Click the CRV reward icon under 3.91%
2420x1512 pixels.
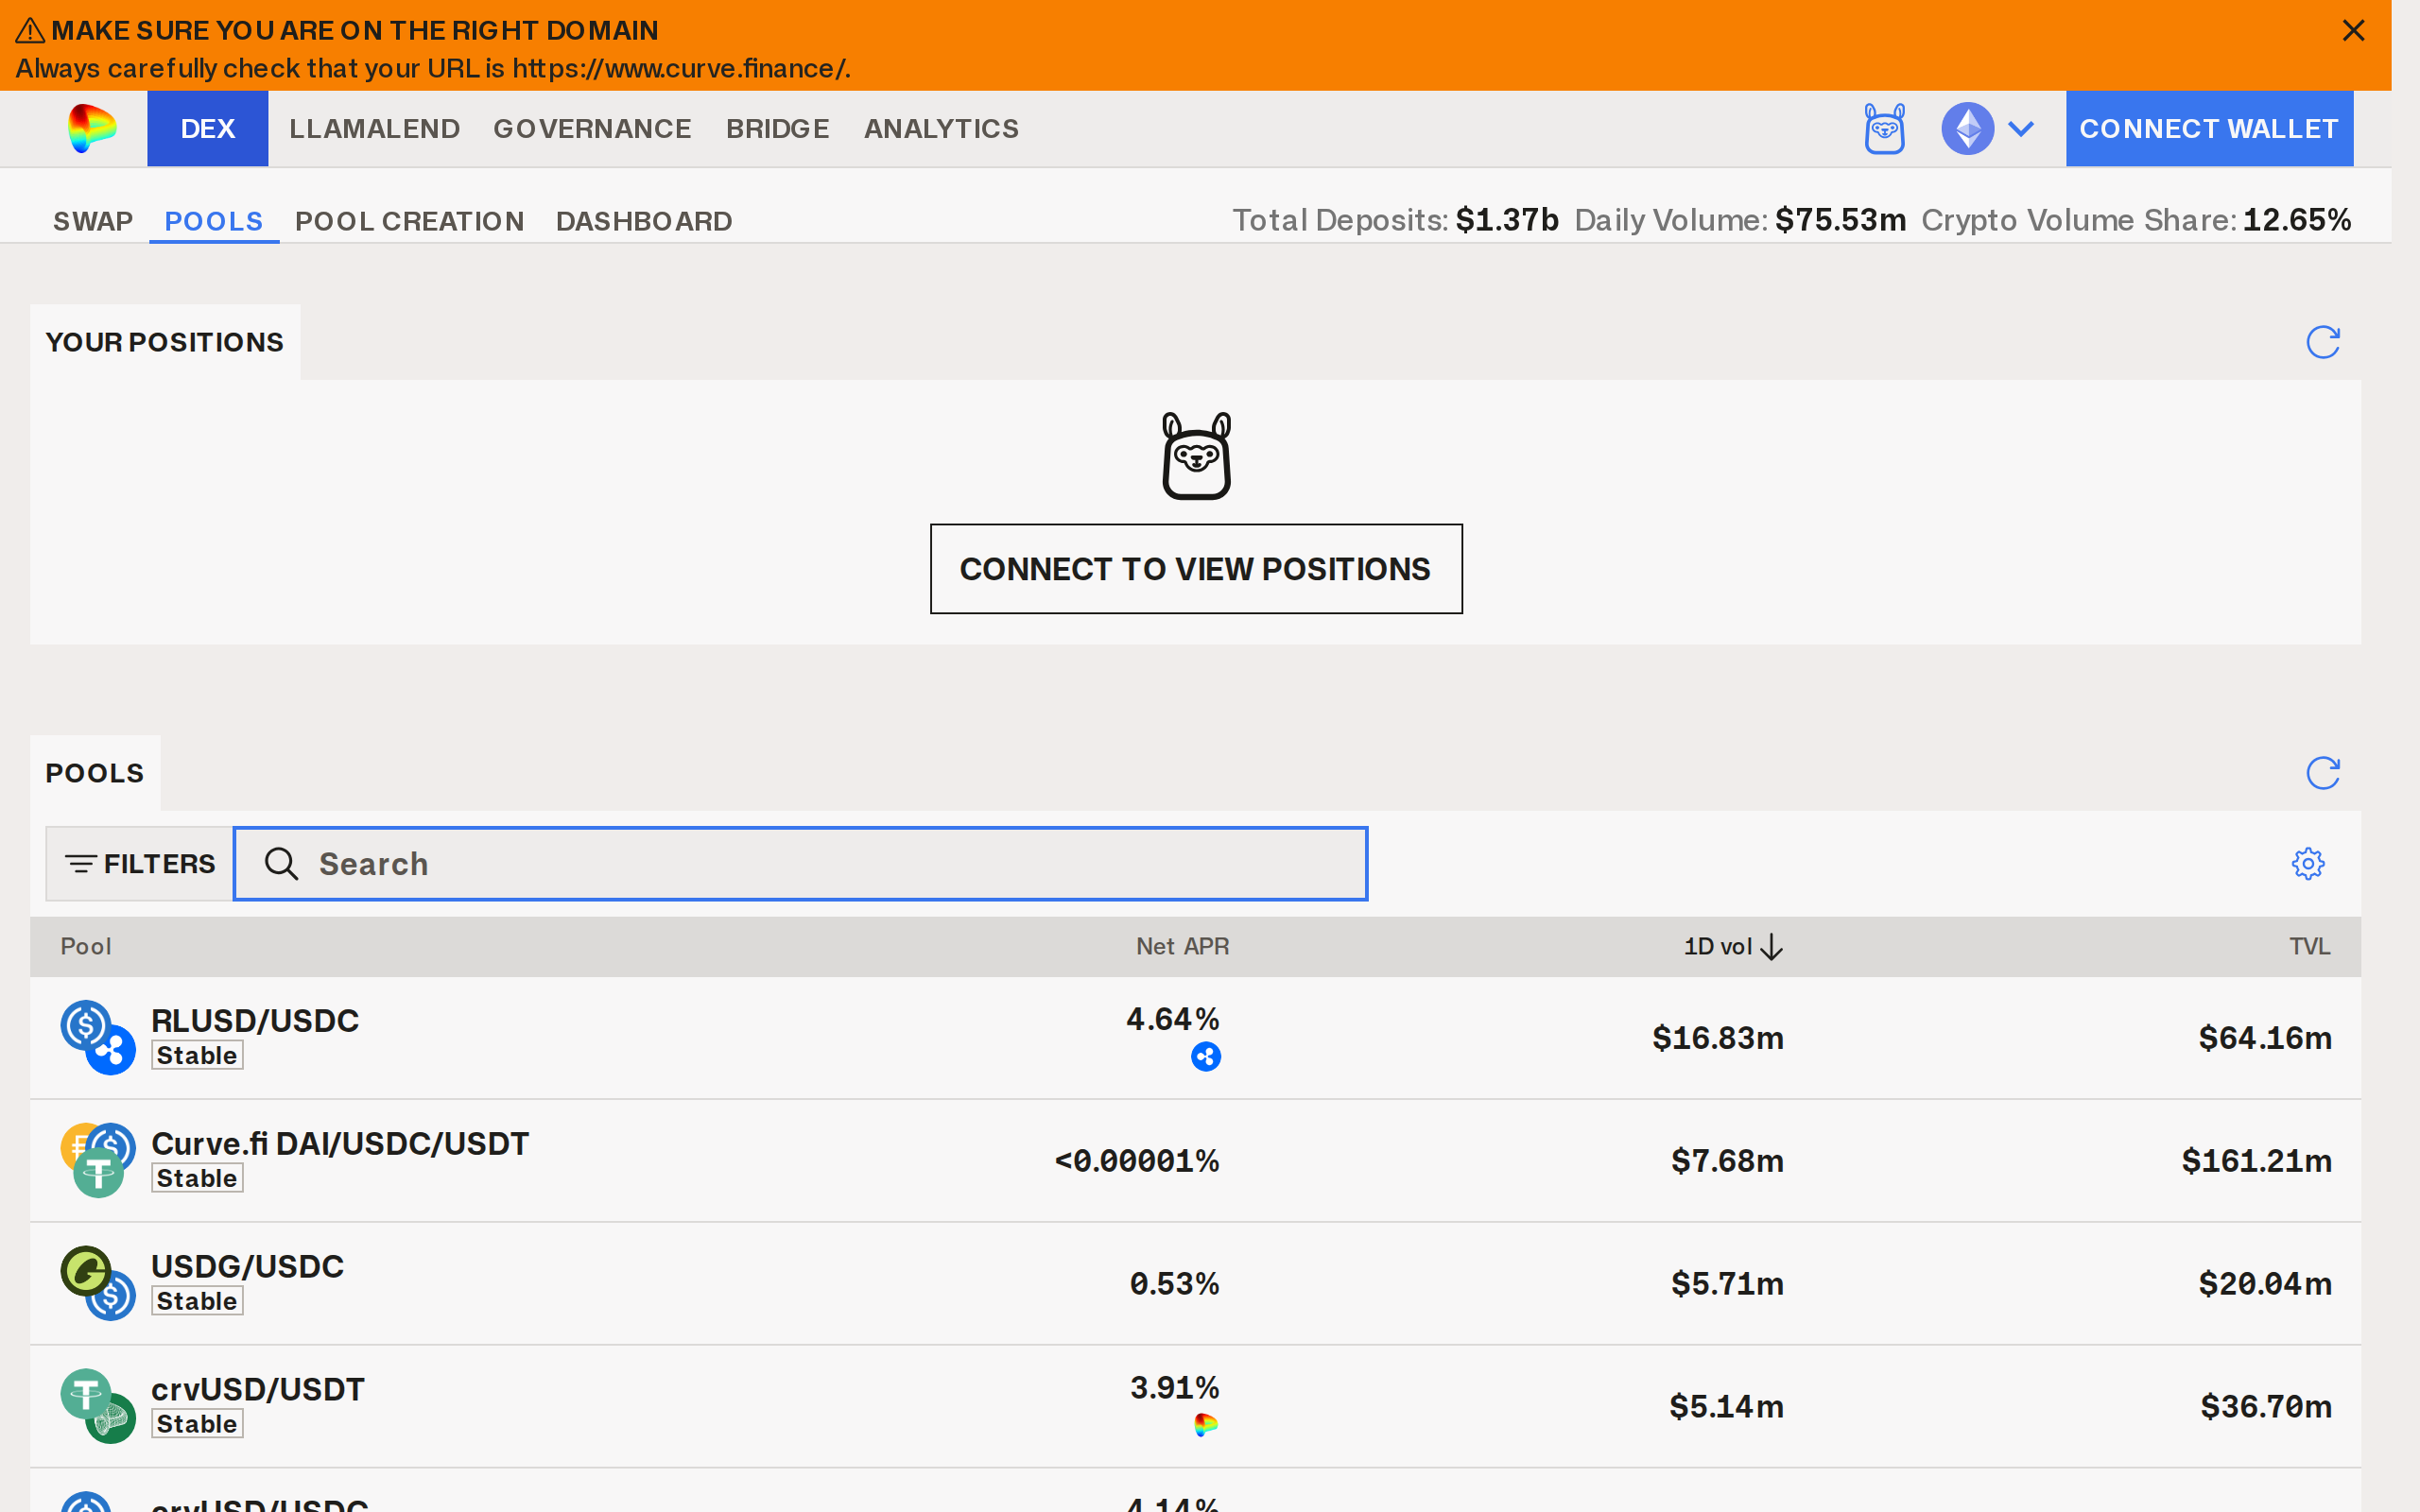coord(1206,1425)
